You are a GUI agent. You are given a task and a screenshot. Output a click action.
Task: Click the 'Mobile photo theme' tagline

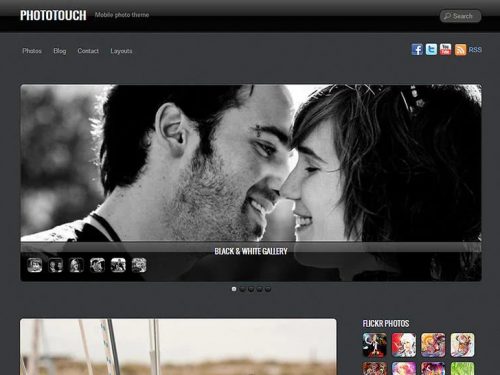122,15
